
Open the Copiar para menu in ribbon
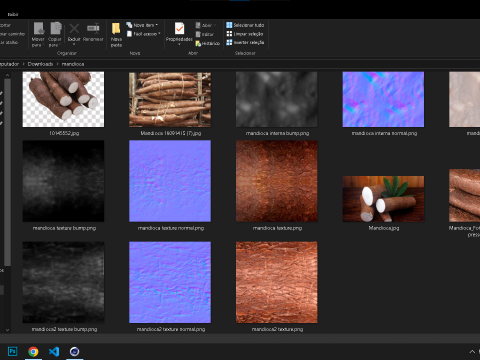point(55,34)
